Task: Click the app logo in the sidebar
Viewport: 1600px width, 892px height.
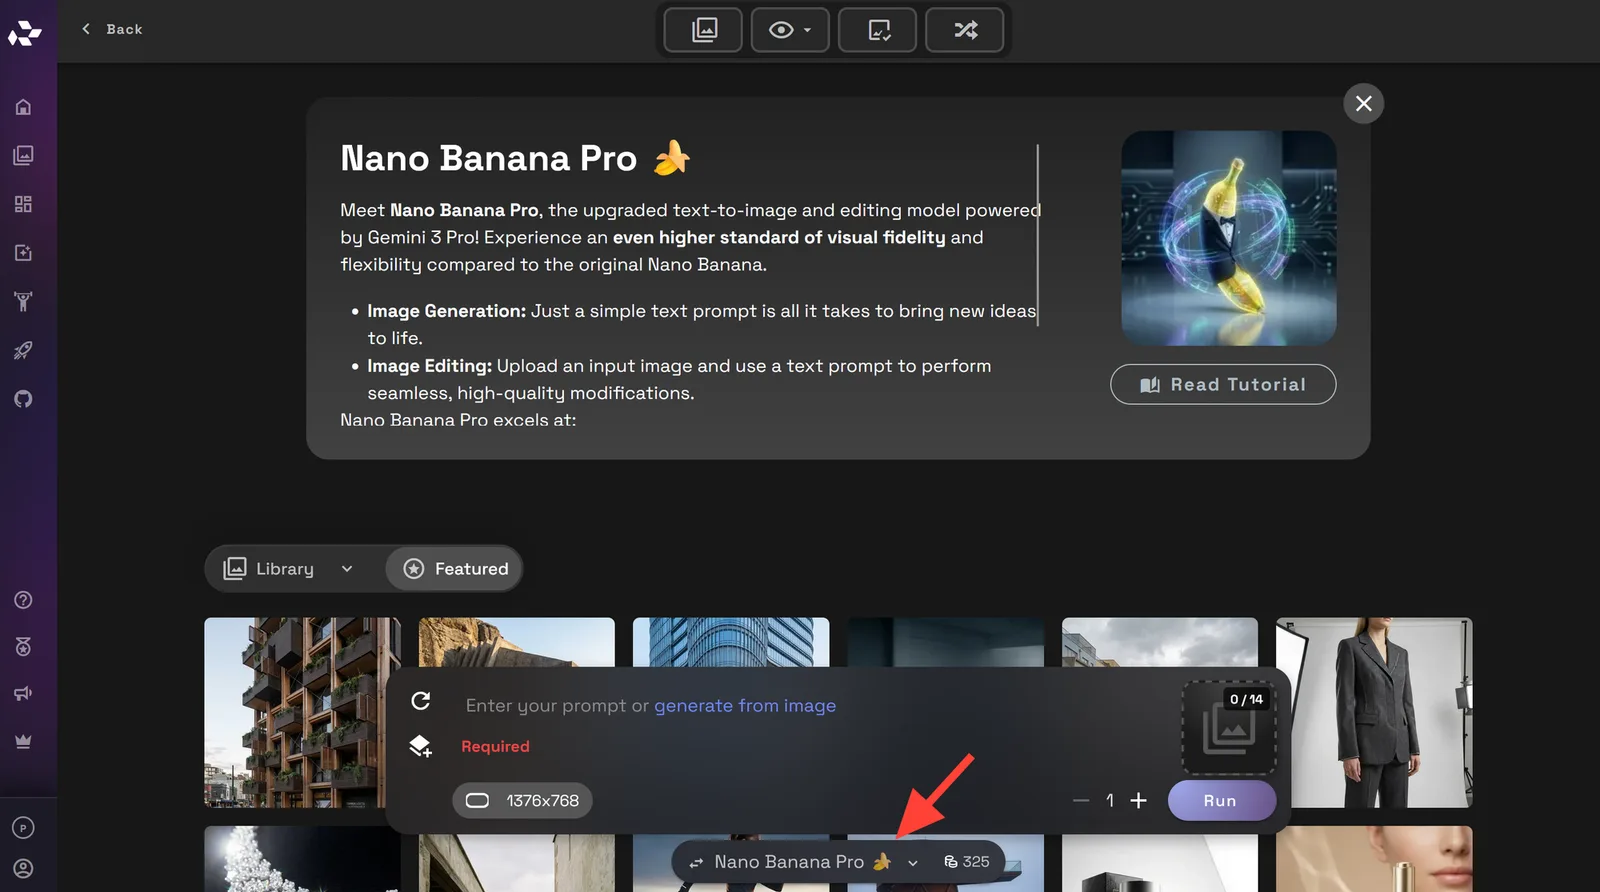Action: (x=24, y=33)
